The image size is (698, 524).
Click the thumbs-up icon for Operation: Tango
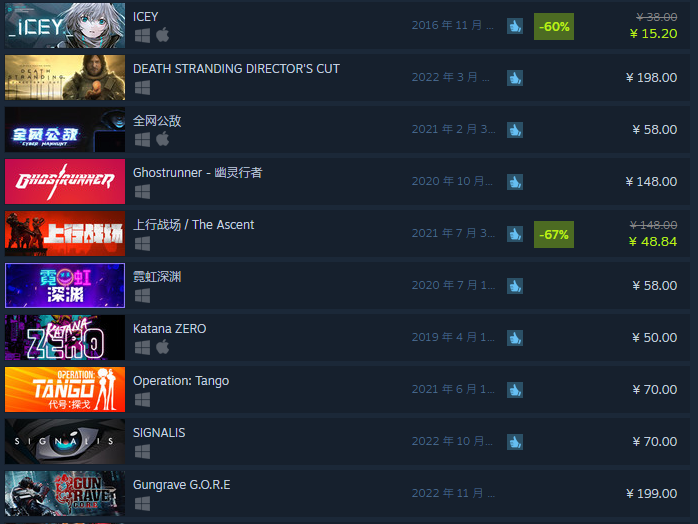515,390
